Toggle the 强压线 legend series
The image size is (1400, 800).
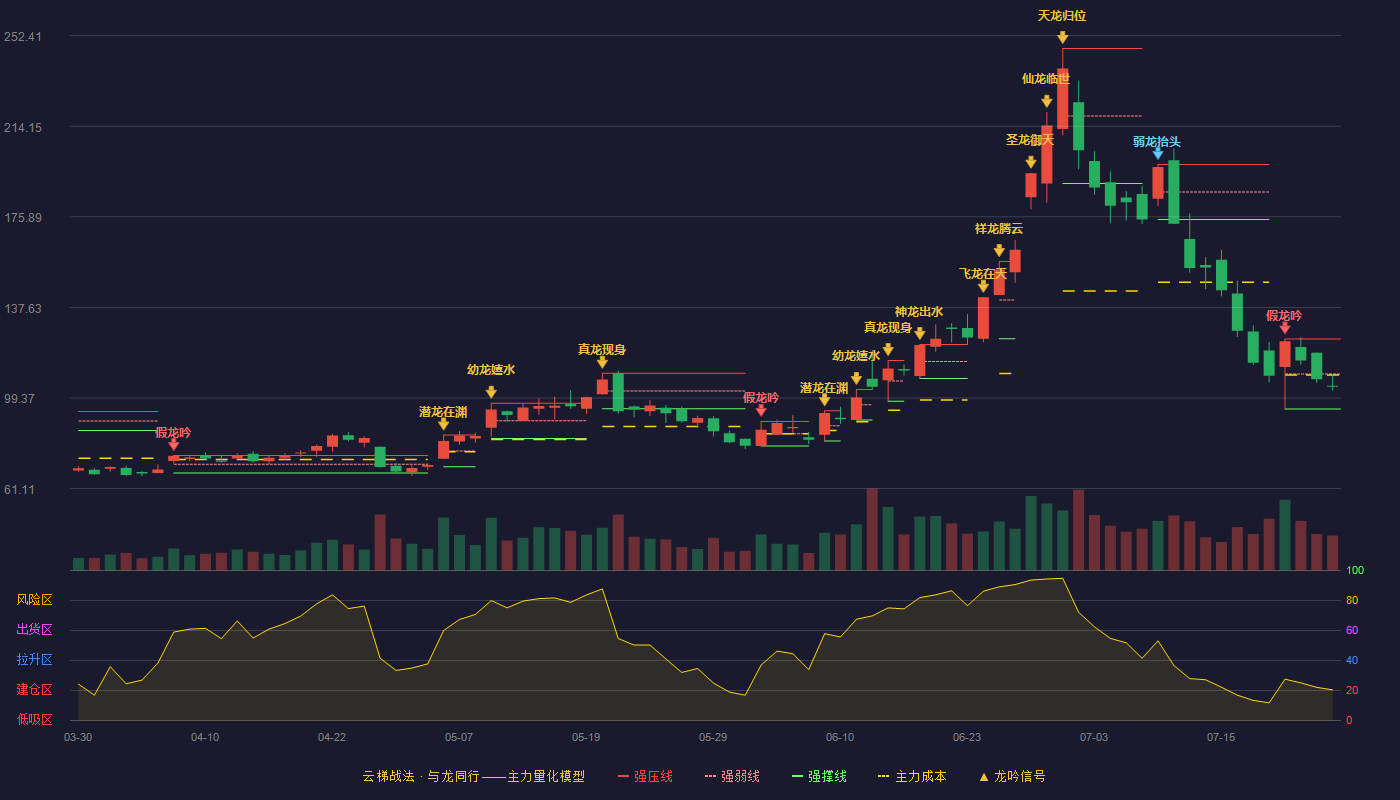click(x=645, y=776)
